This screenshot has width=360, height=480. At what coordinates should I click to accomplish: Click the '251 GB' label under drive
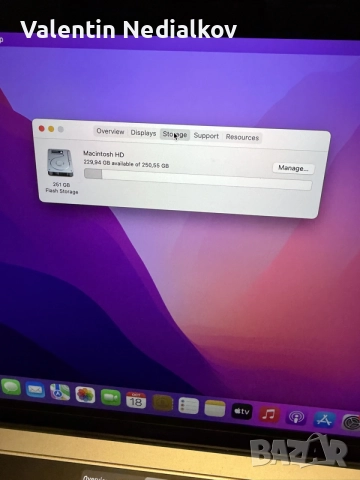[61, 184]
